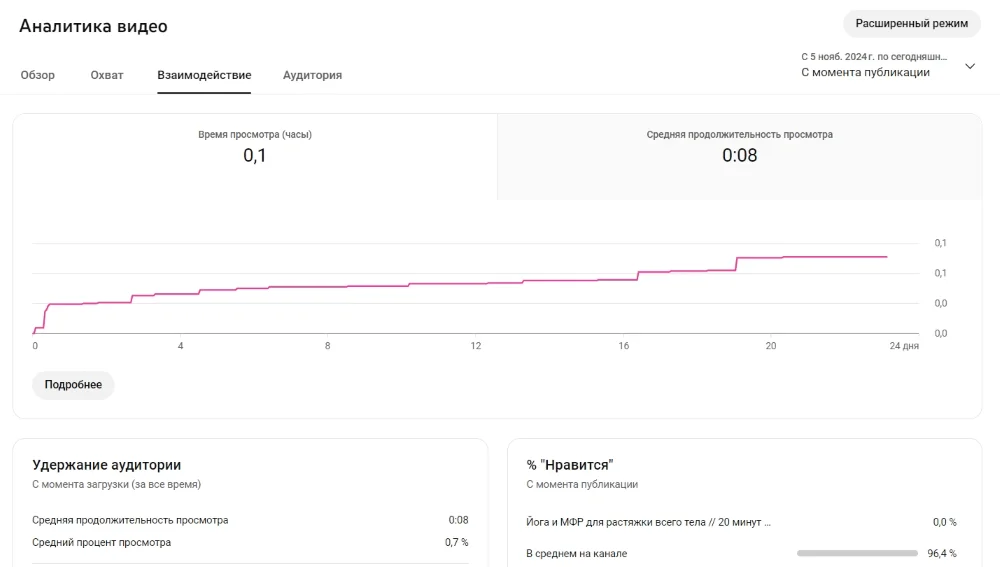
Task: Switch to the Обзор tab
Action: 38,75
